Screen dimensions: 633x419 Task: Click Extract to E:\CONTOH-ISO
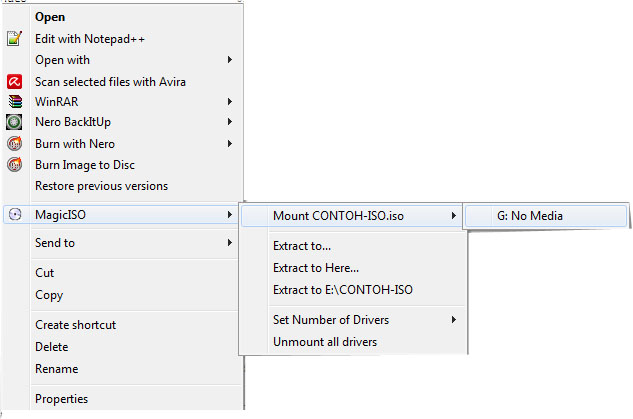click(x=342, y=290)
